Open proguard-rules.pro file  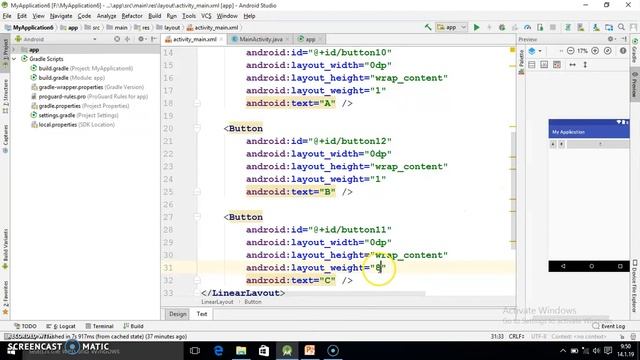[x=89, y=96]
